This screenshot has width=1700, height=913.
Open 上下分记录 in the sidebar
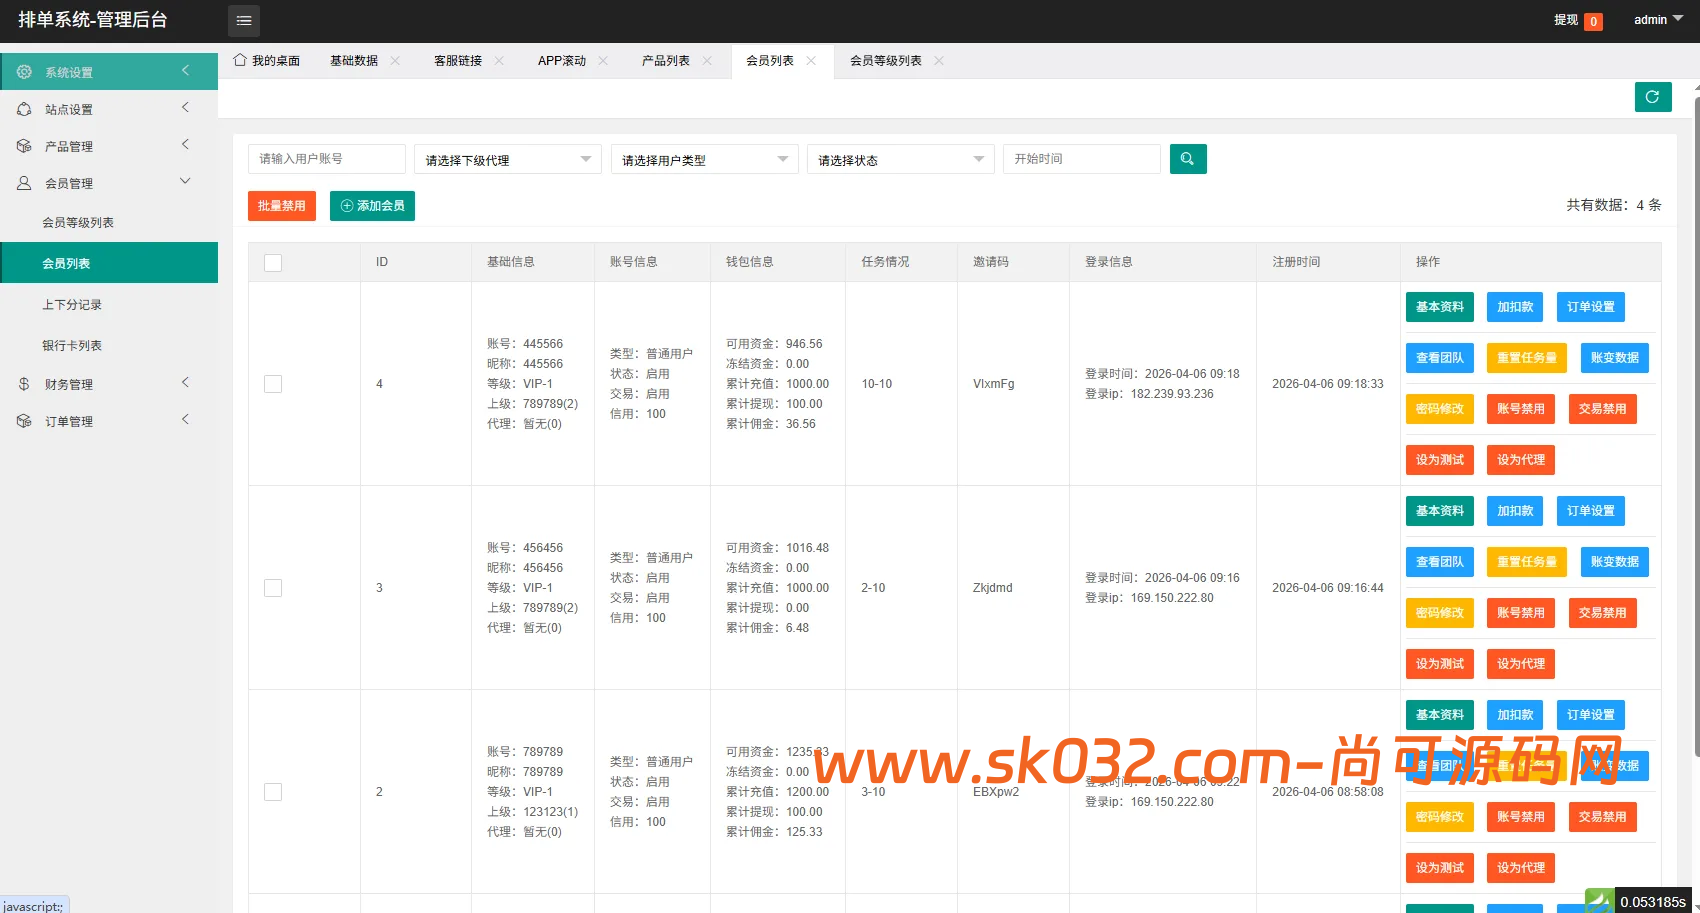(x=109, y=304)
